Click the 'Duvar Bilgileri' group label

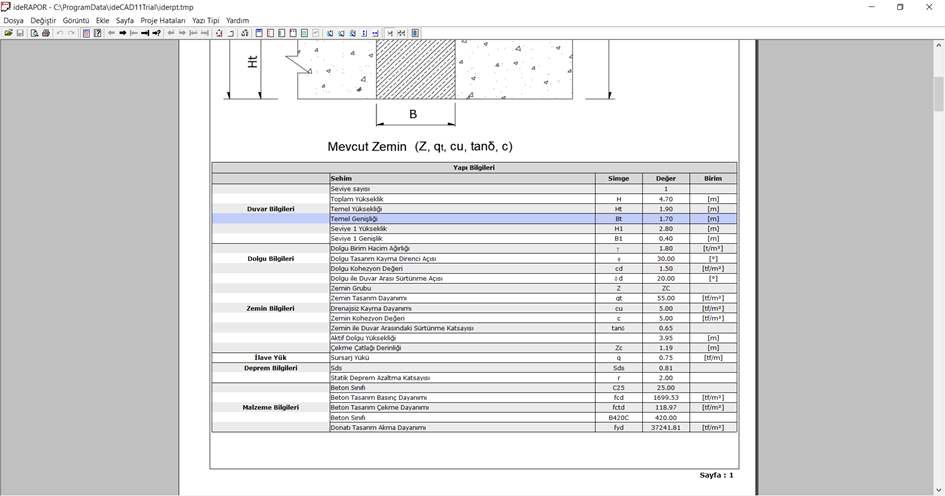(271, 209)
